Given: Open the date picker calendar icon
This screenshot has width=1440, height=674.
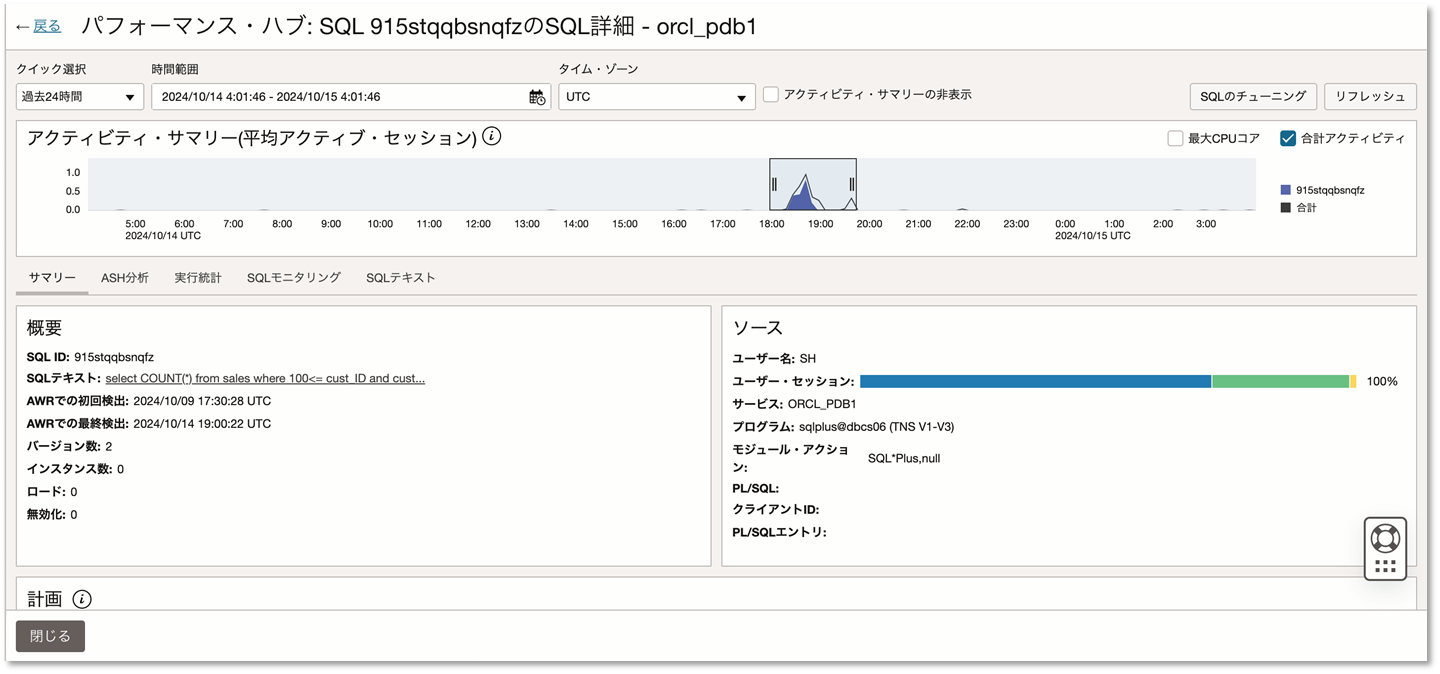Looking at the screenshot, I should [535, 97].
